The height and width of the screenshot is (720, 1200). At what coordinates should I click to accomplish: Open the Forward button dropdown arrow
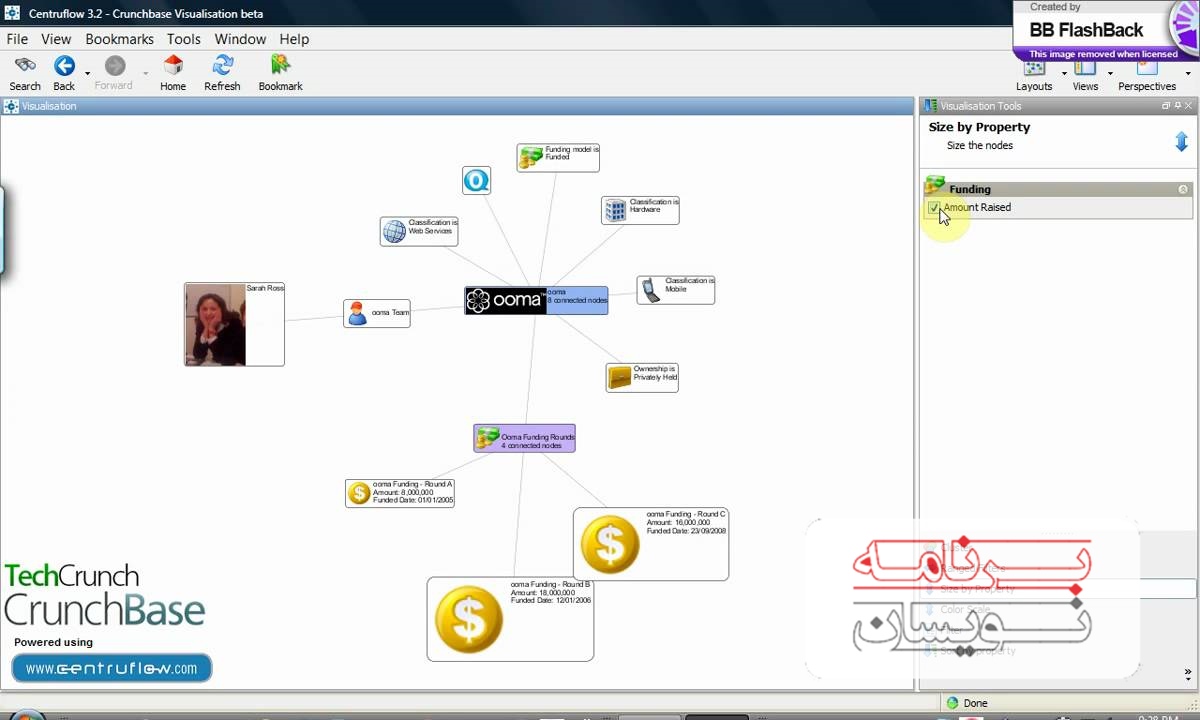pyautogui.click(x=146, y=73)
